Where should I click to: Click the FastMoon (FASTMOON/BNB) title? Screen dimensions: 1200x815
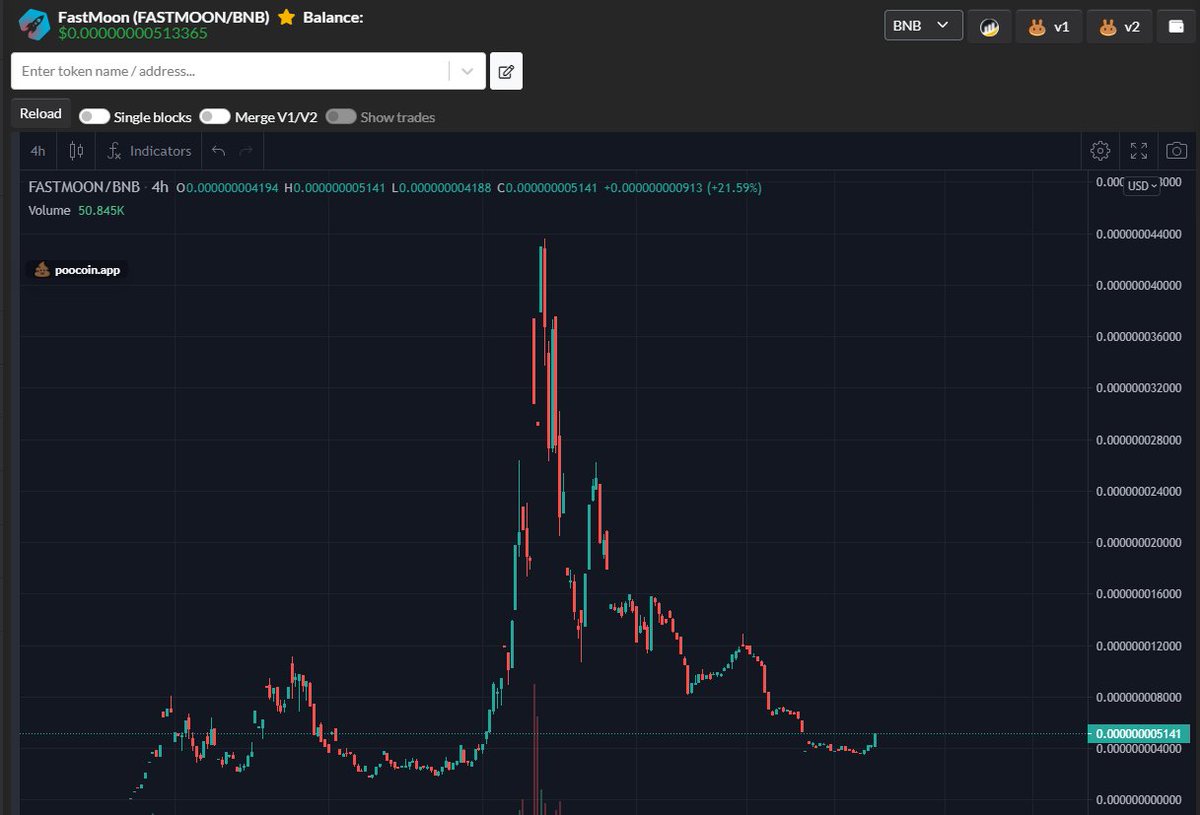pos(164,17)
